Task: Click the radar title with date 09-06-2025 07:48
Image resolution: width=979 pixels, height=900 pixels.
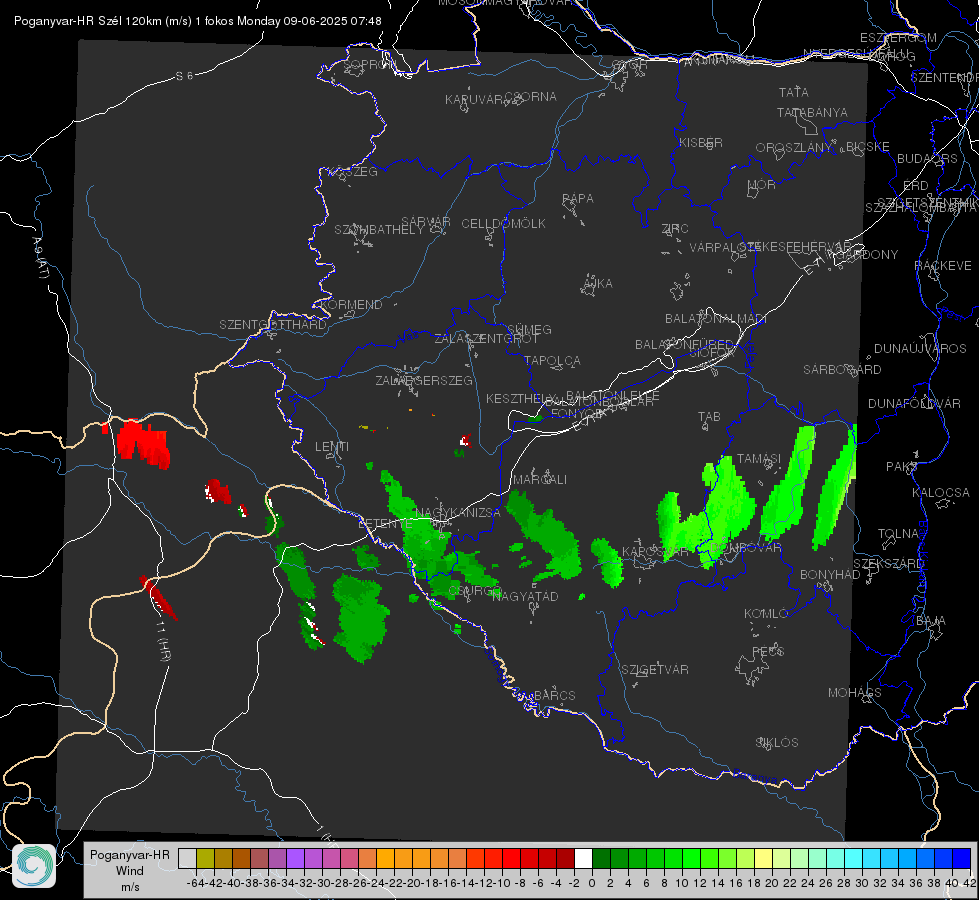Action: [x=198, y=21]
